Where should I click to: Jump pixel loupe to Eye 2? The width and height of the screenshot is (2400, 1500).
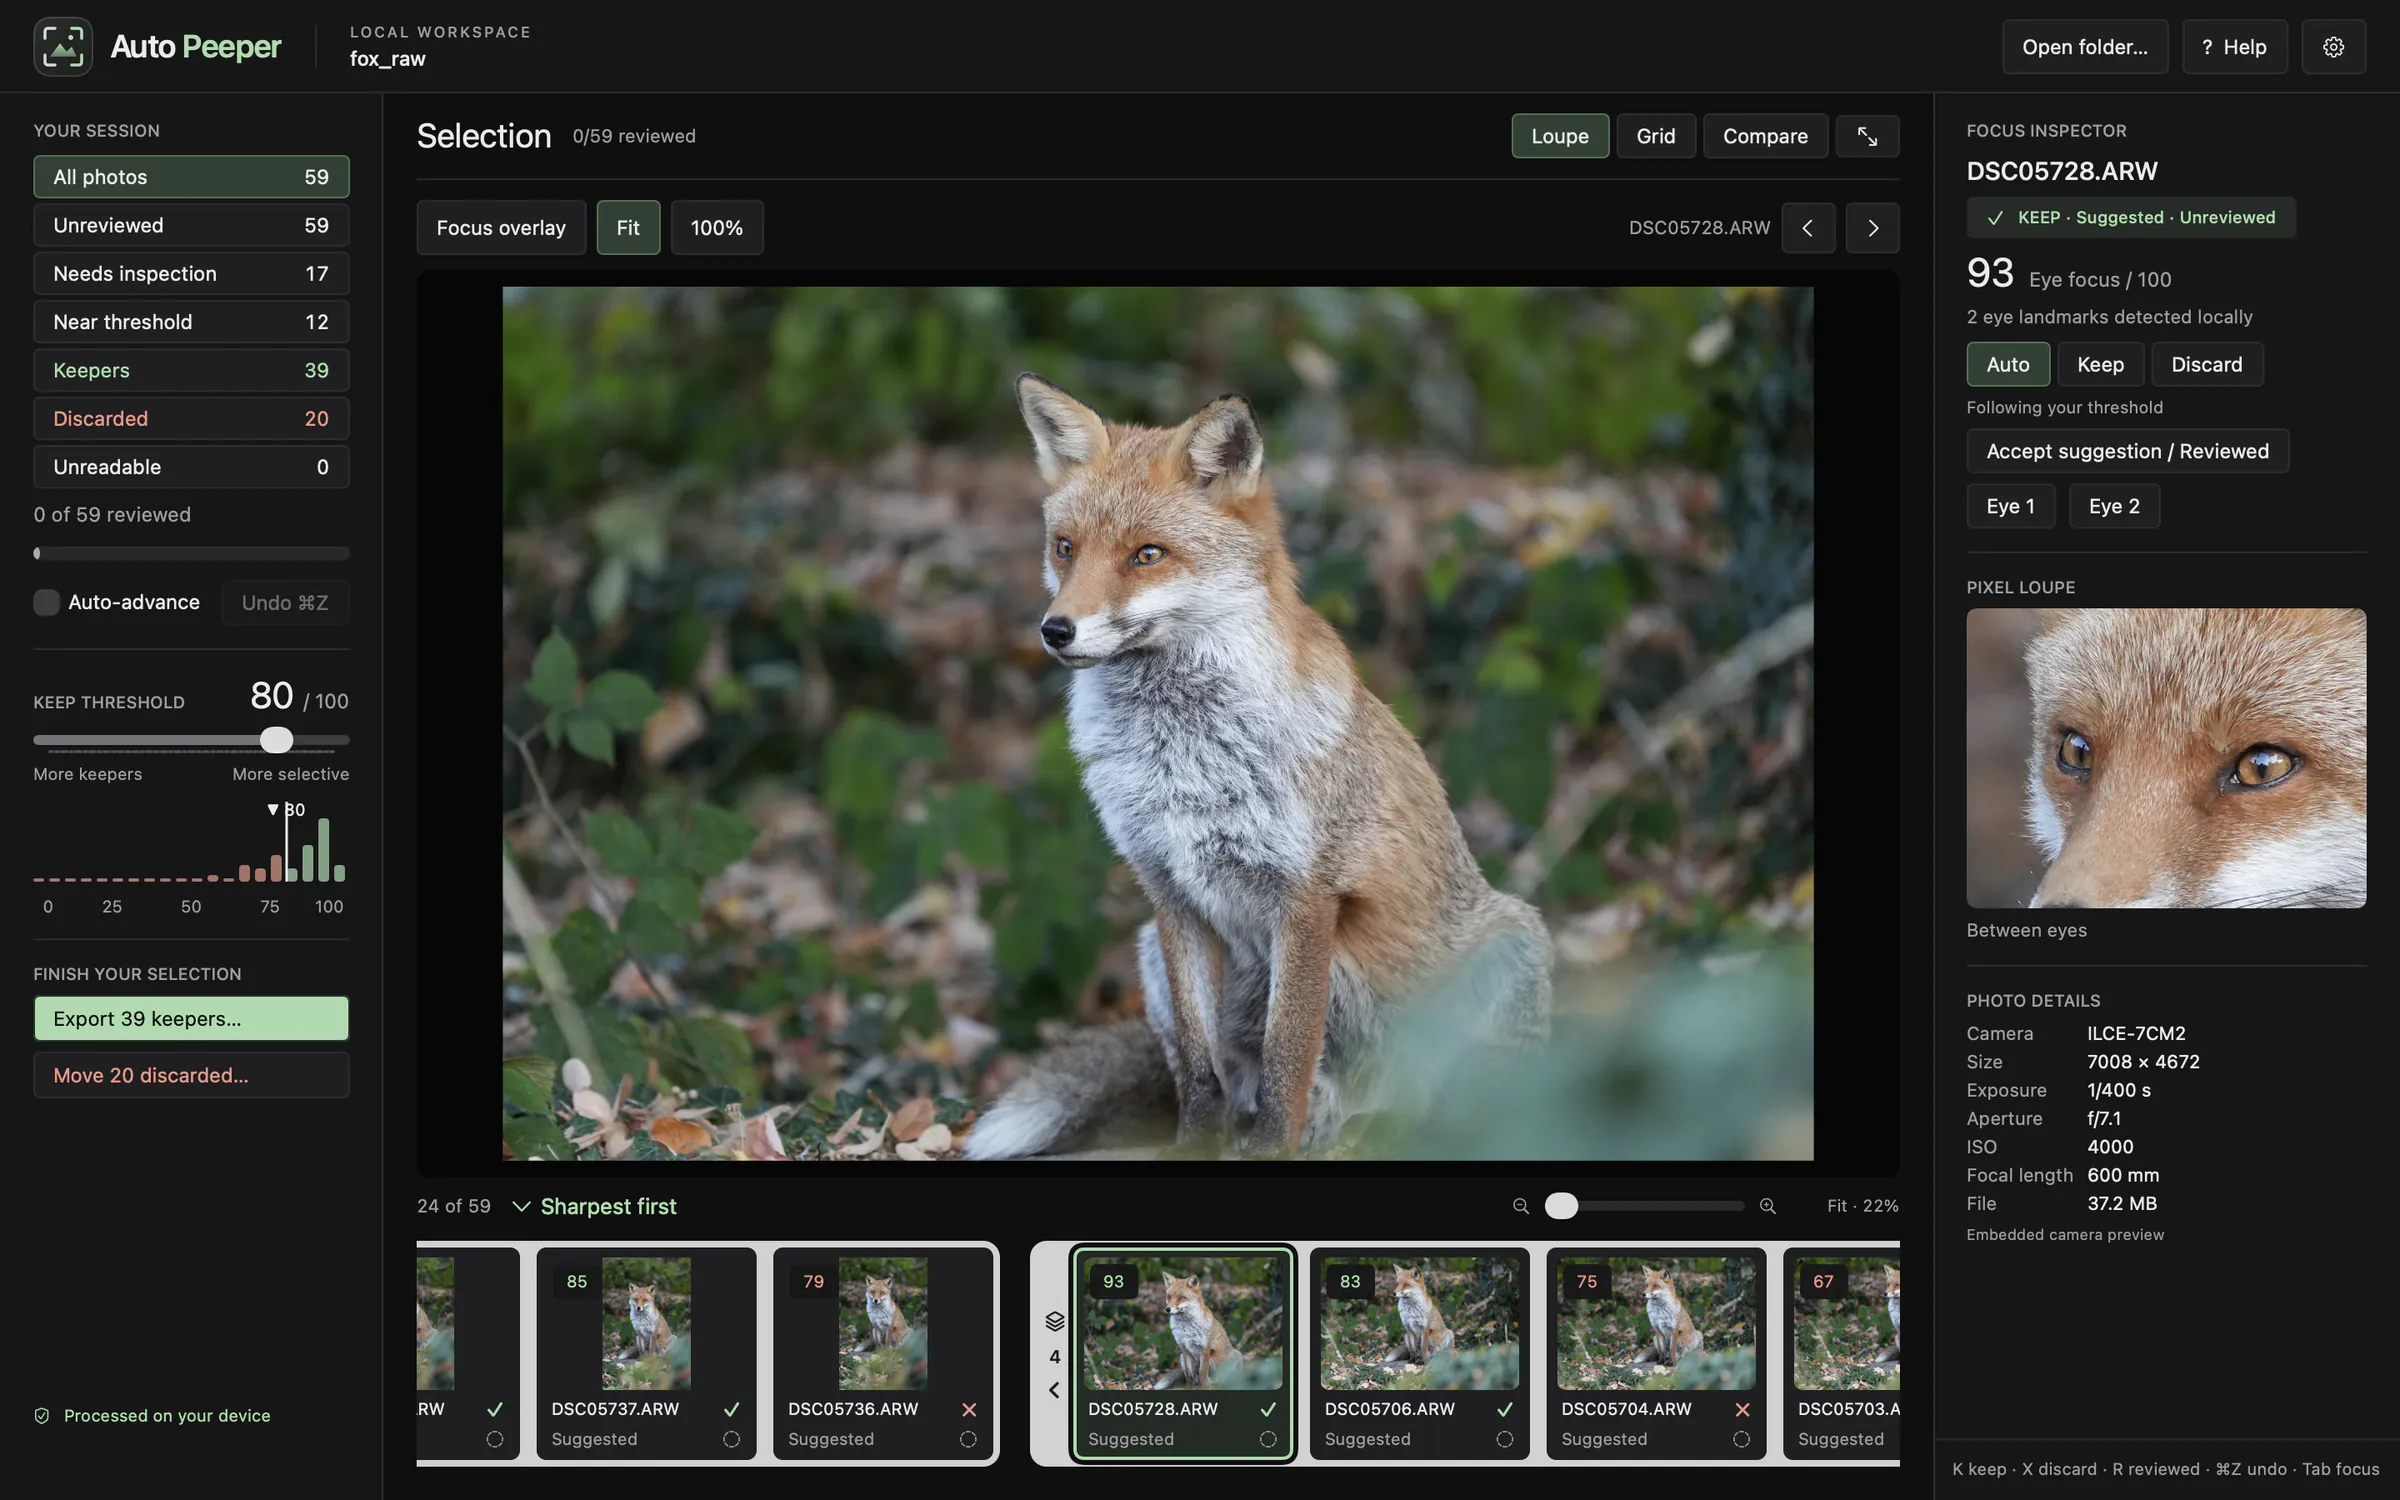(2114, 506)
